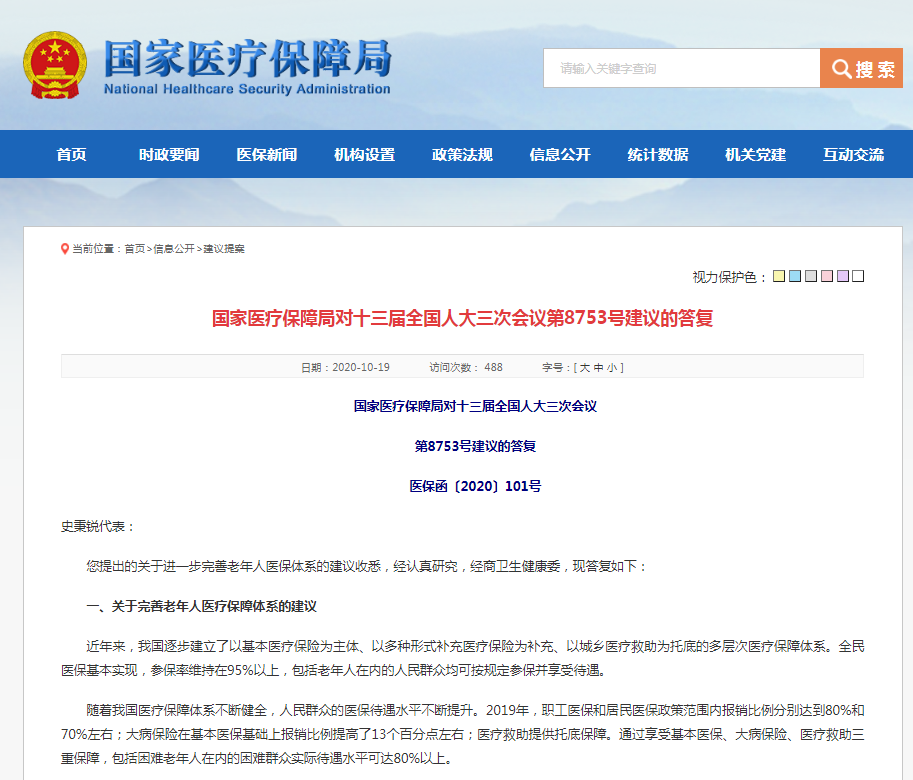The image size is (913, 780).
Task: Open the 机关党建 navigation menu
Action: click(x=754, y=154)
